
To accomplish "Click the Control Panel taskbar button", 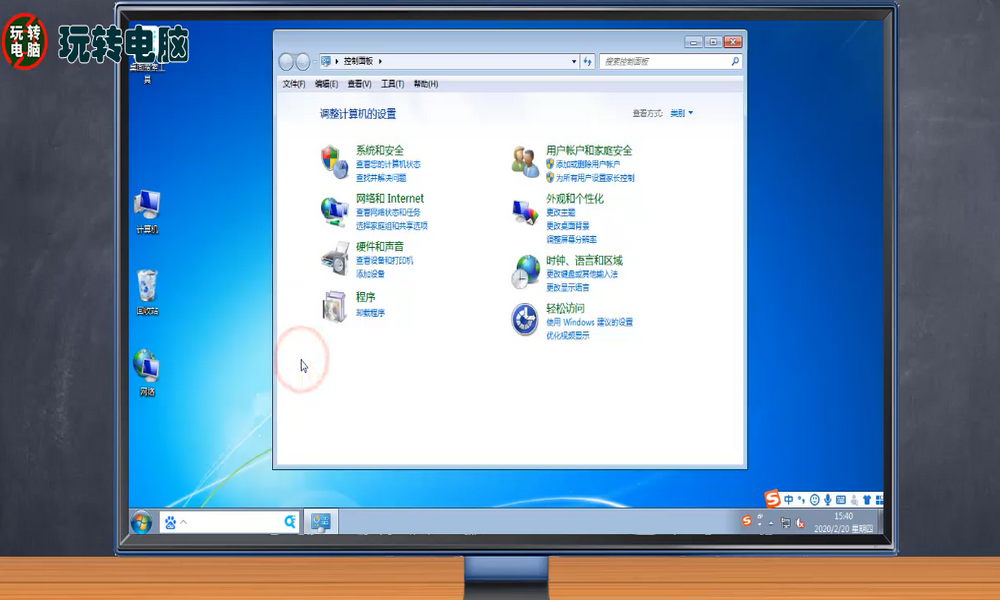I will pos(320,522).
